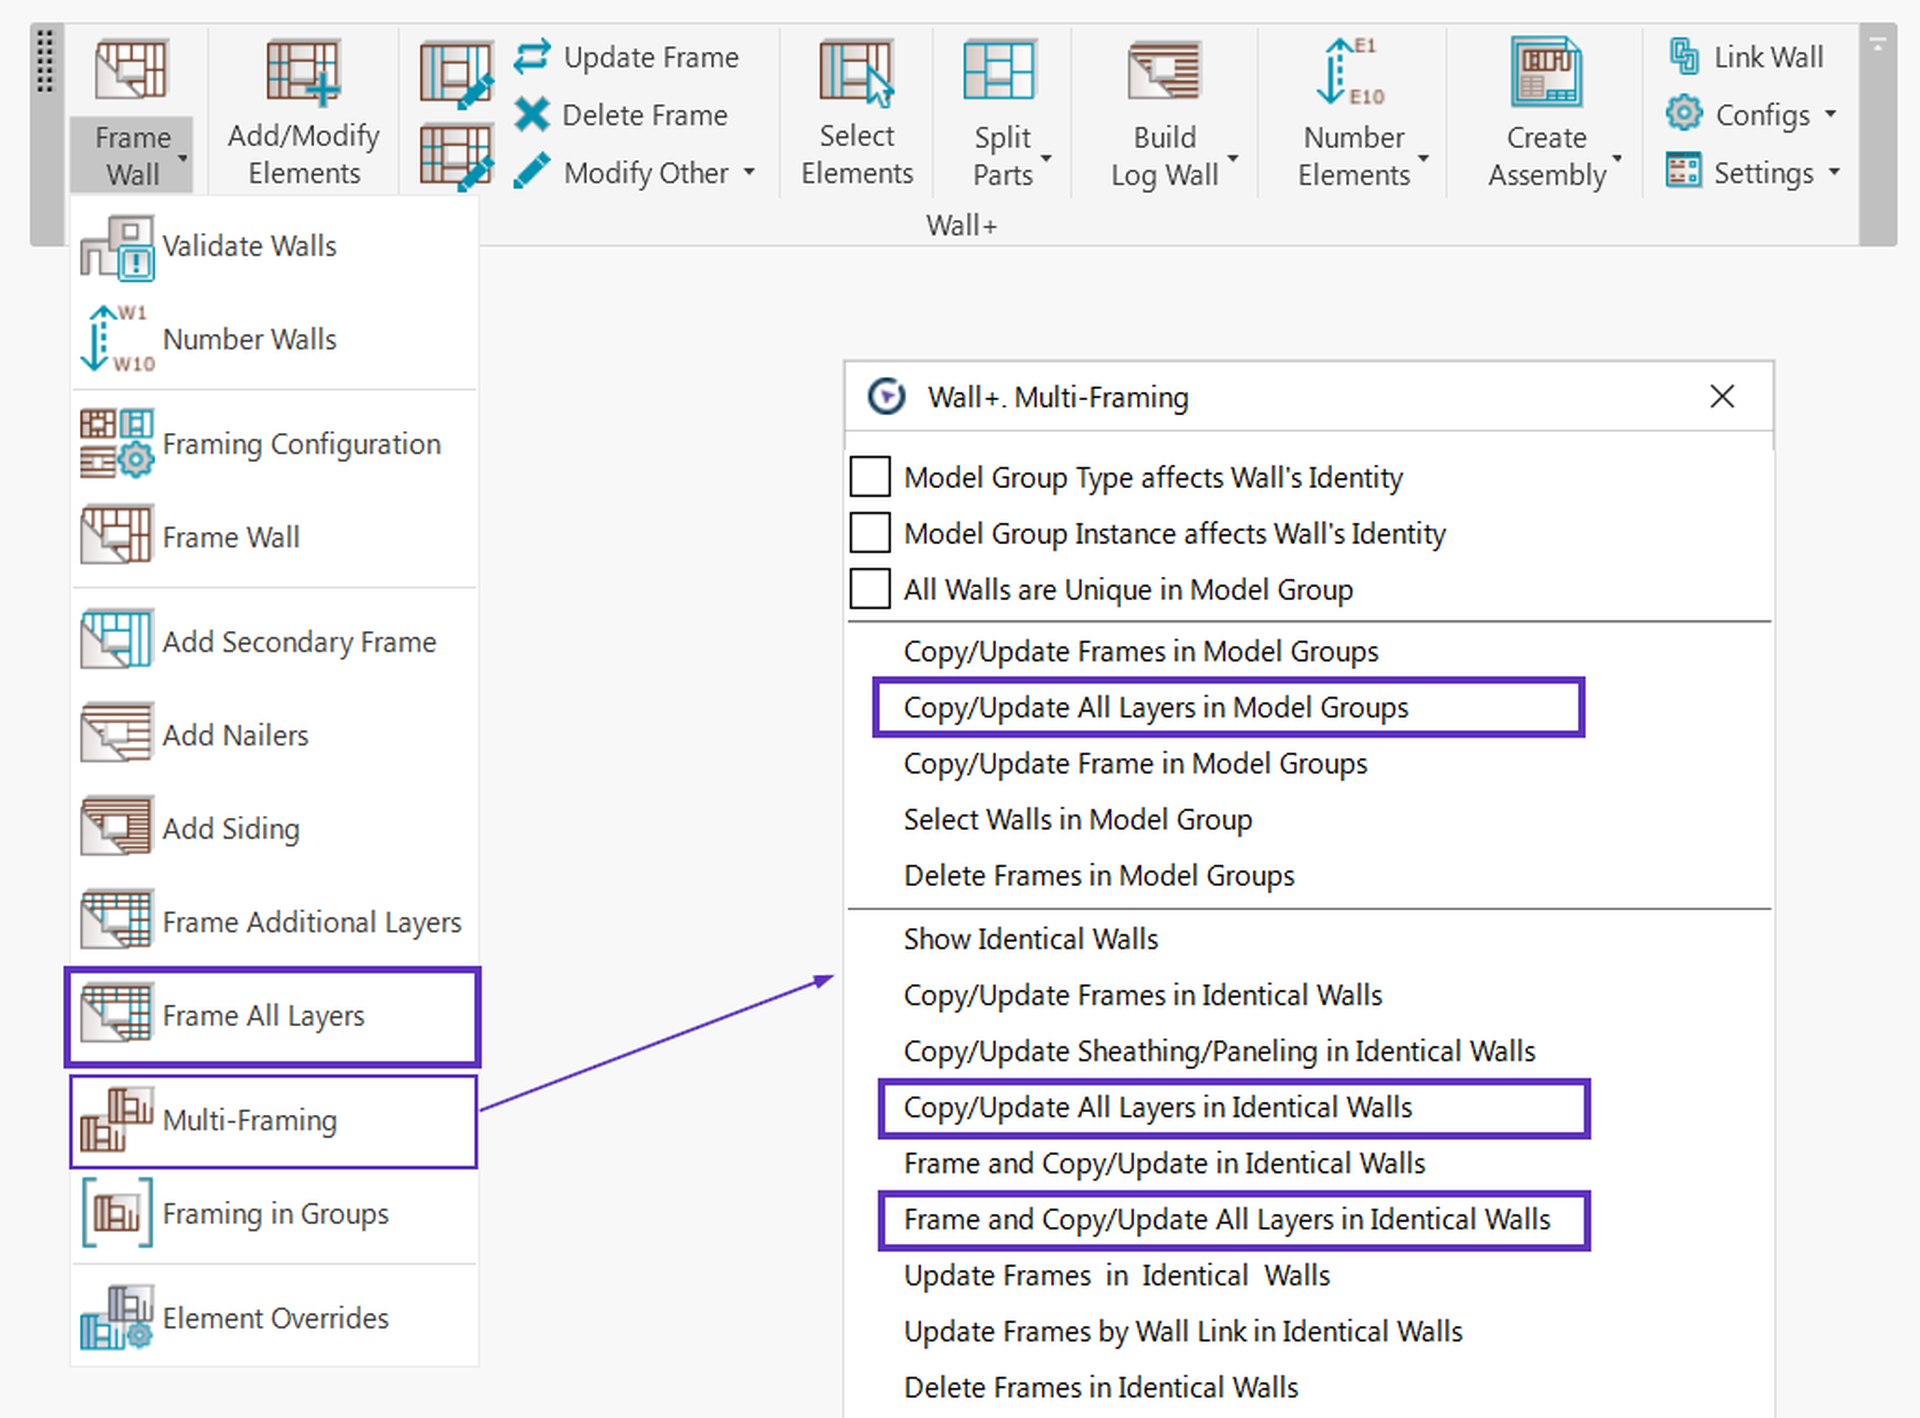Check Model Group Instance affects Wall's Identity
Image resolution: width=1920 pixels, height=1418 pixels.
coord(870,533)
